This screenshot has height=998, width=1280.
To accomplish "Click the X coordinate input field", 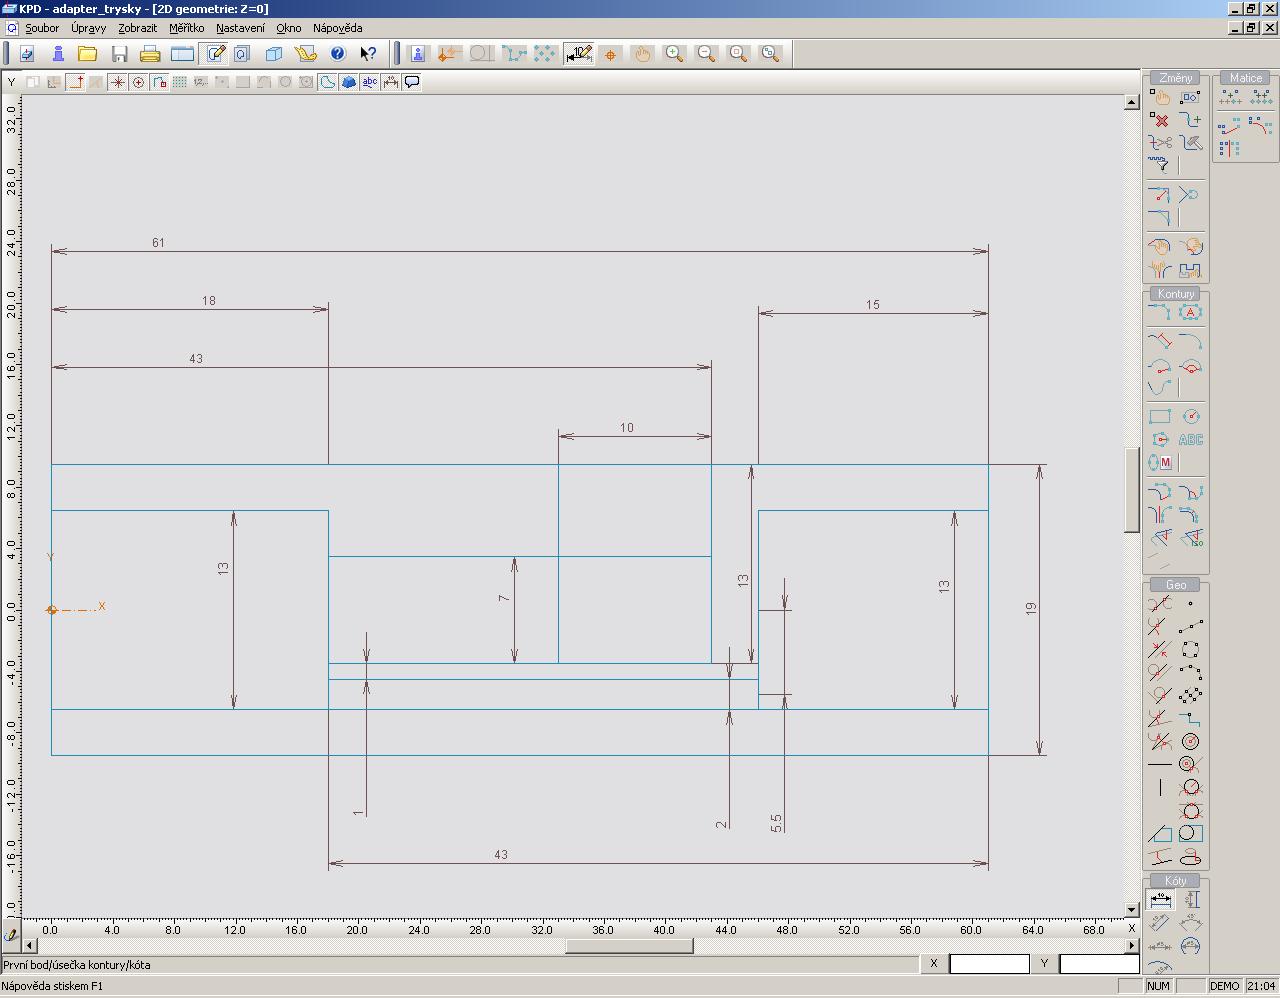I will click(x=988, y=964).
